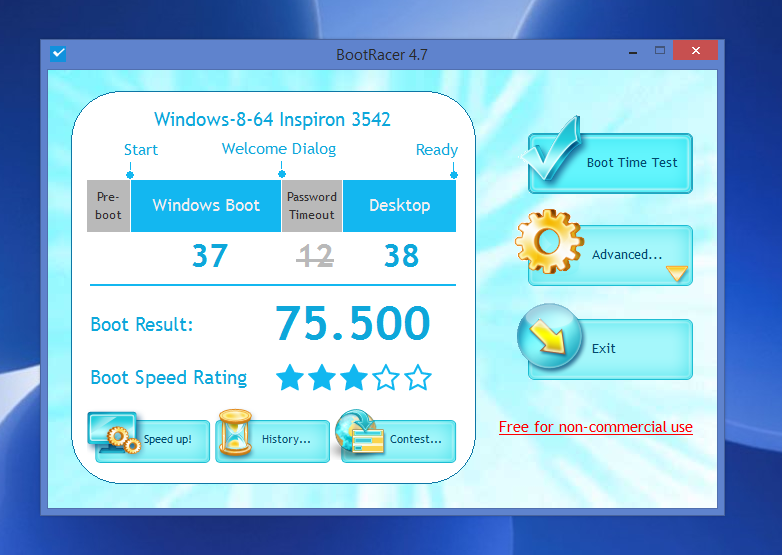782x555 pixels.
Task: Click the BootRacer checkmark title bar icon
Action: point(58,53)
